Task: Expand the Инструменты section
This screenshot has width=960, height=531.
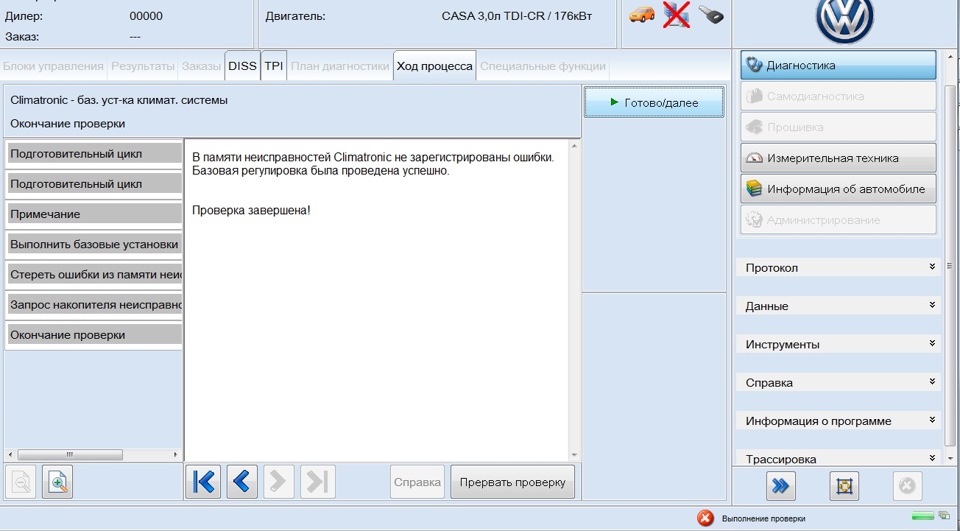Action: click(x=838, y=344)
